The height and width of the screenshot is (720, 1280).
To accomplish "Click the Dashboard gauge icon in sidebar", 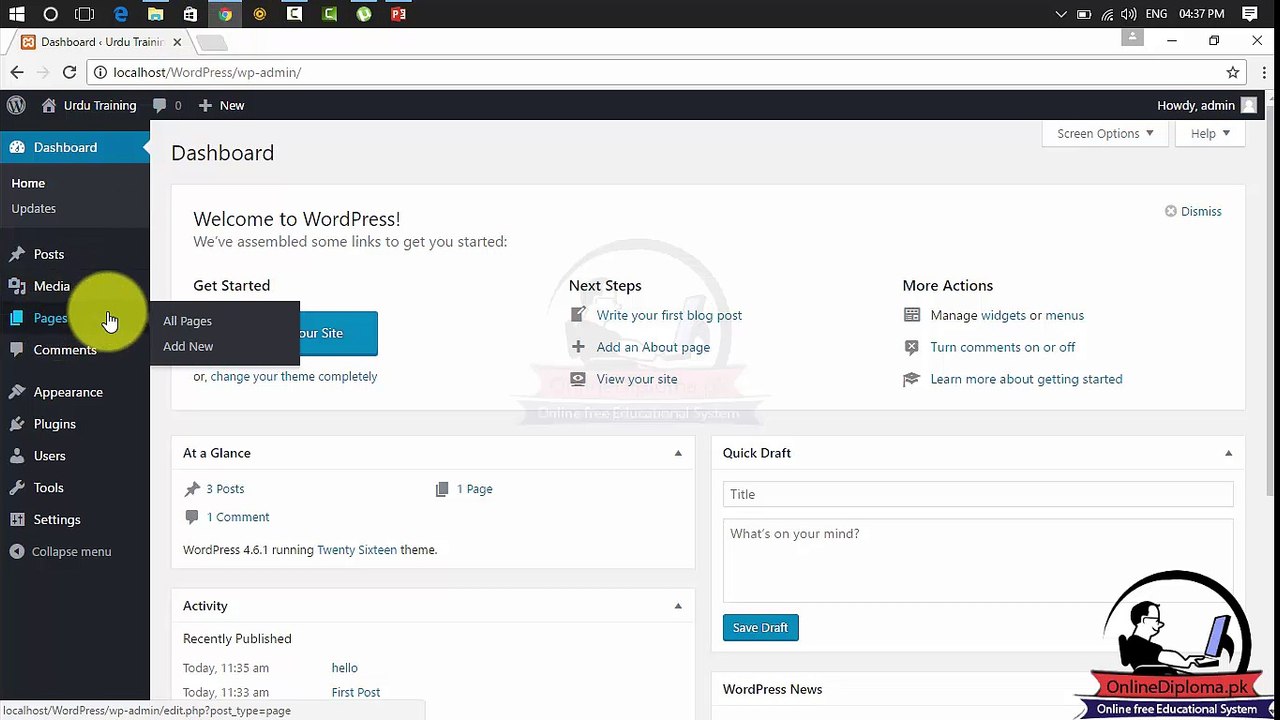I will pos(17,147).
